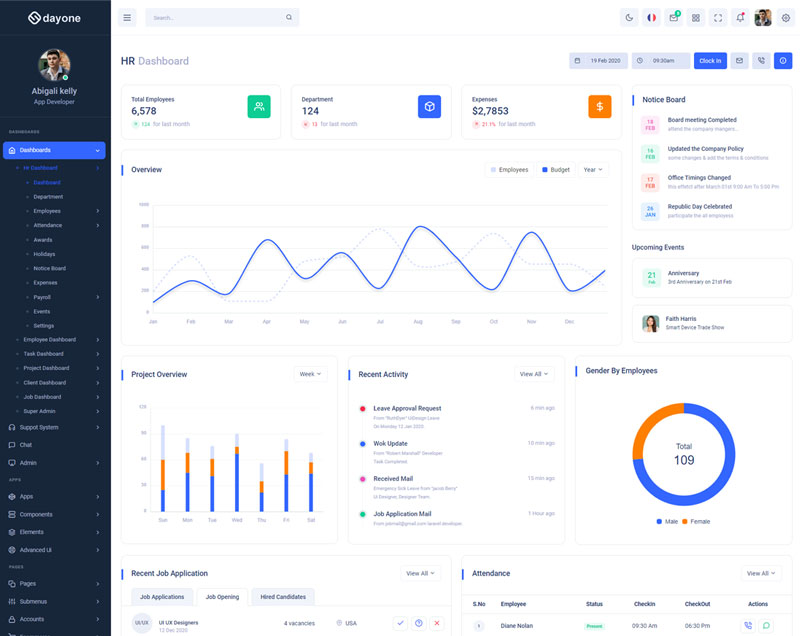Open the settings gear in the top bar
The height and width of the screenshot is (636, 800).
(x=785, y=18)
